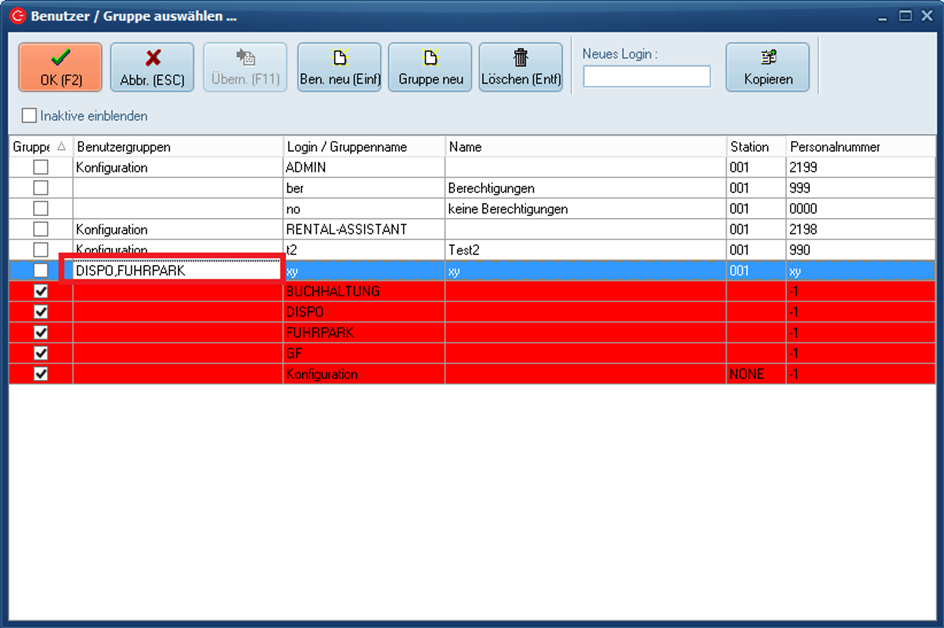Viewport: 944px width, 628px height.
Task: Create new user with Ben. neu (Einf)
Action: tap(340, 67)
